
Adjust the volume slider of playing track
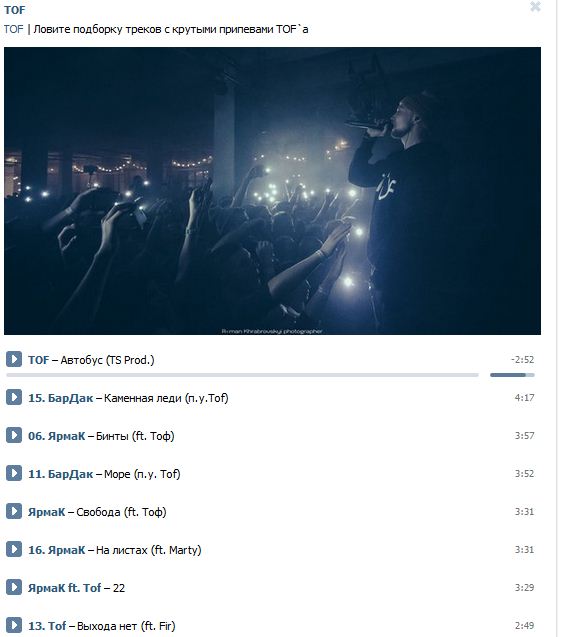[x=512, y=375]
